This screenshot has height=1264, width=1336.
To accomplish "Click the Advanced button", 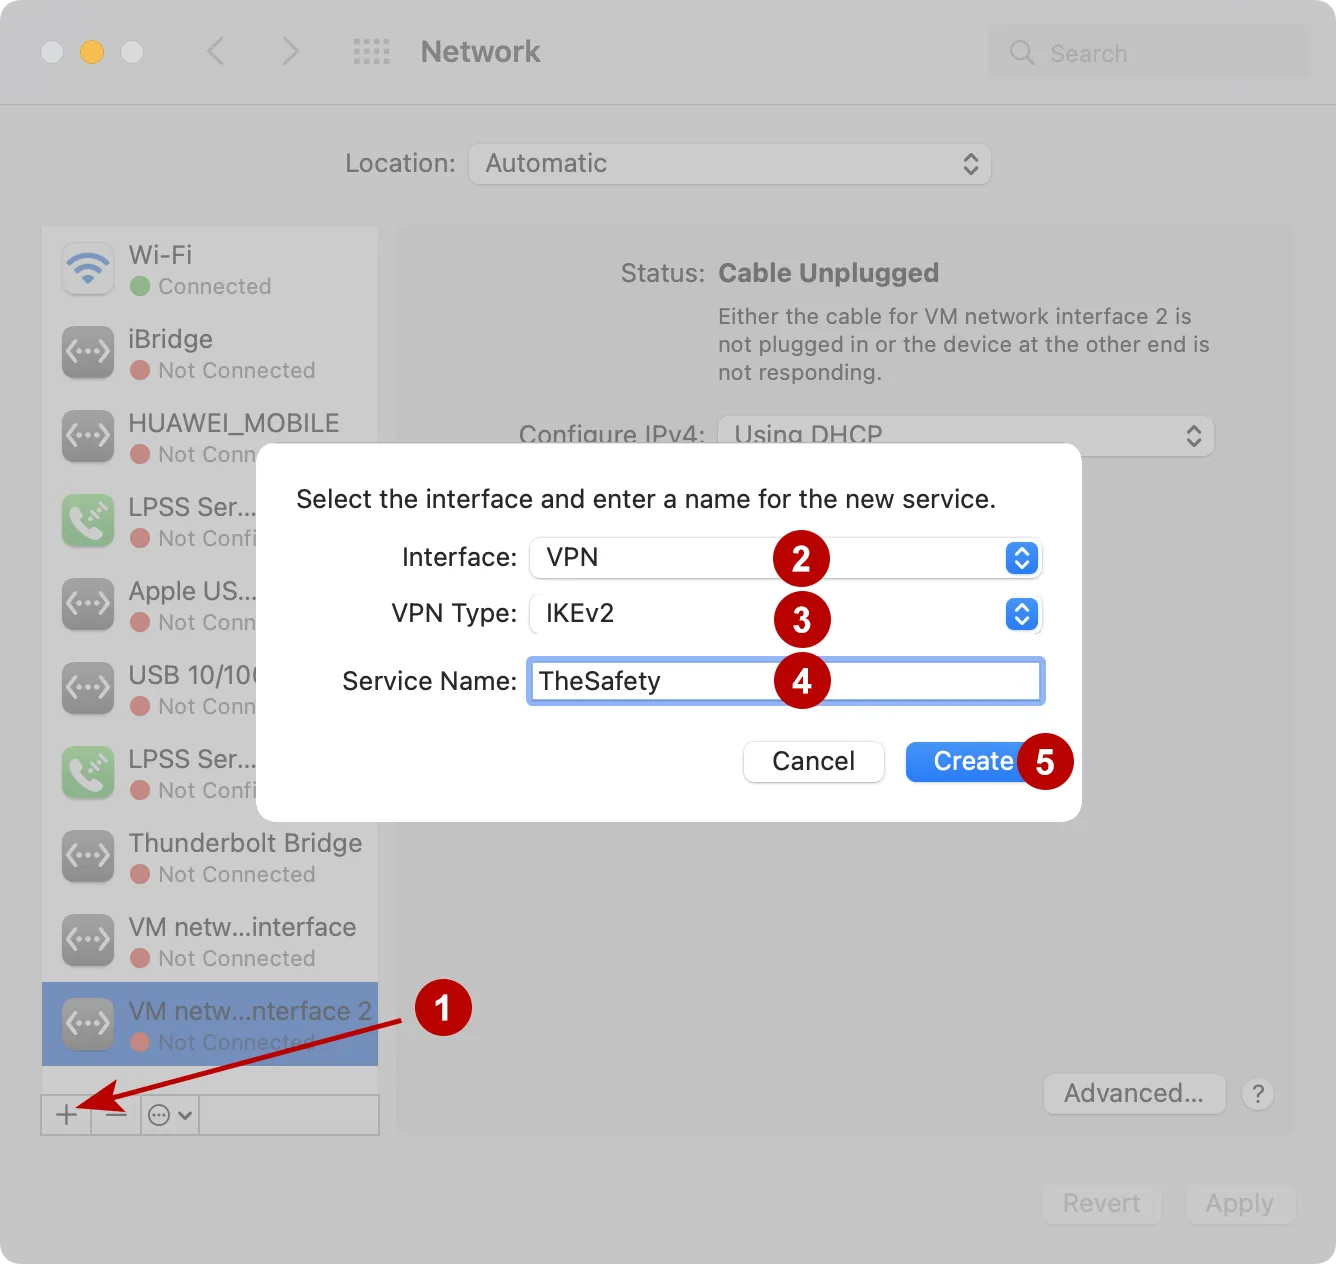I will 1134,1094.
